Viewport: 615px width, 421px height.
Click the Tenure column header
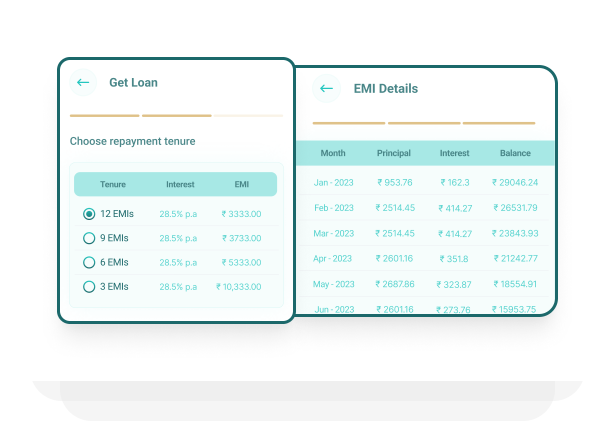click(x=113, y=185)
